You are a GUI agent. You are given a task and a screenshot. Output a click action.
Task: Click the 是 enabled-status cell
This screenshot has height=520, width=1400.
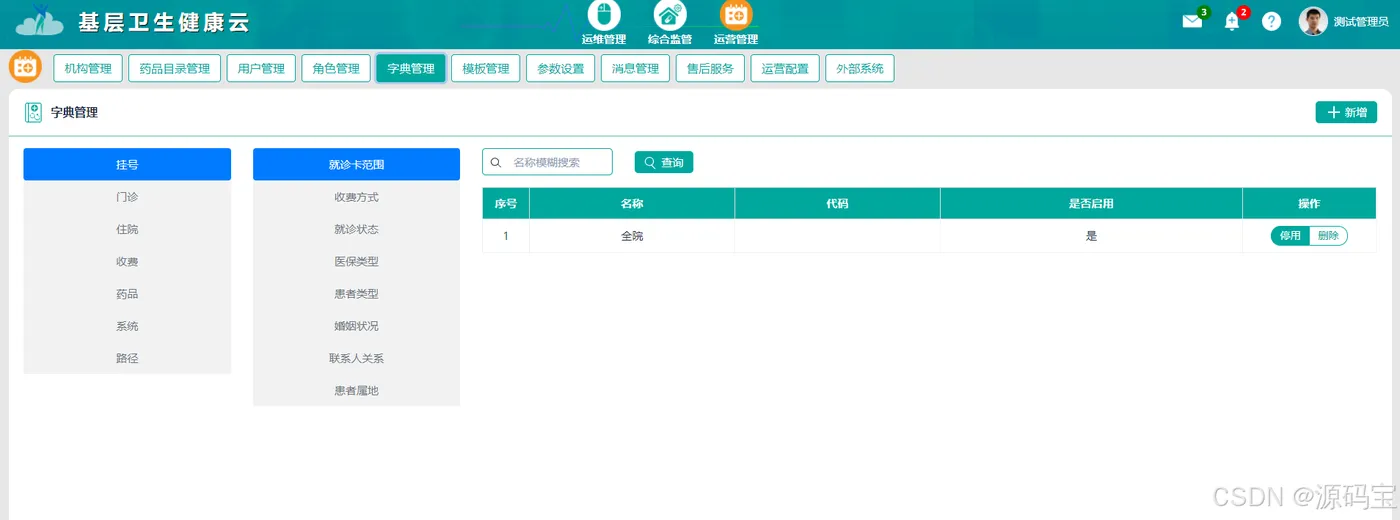1091,236
